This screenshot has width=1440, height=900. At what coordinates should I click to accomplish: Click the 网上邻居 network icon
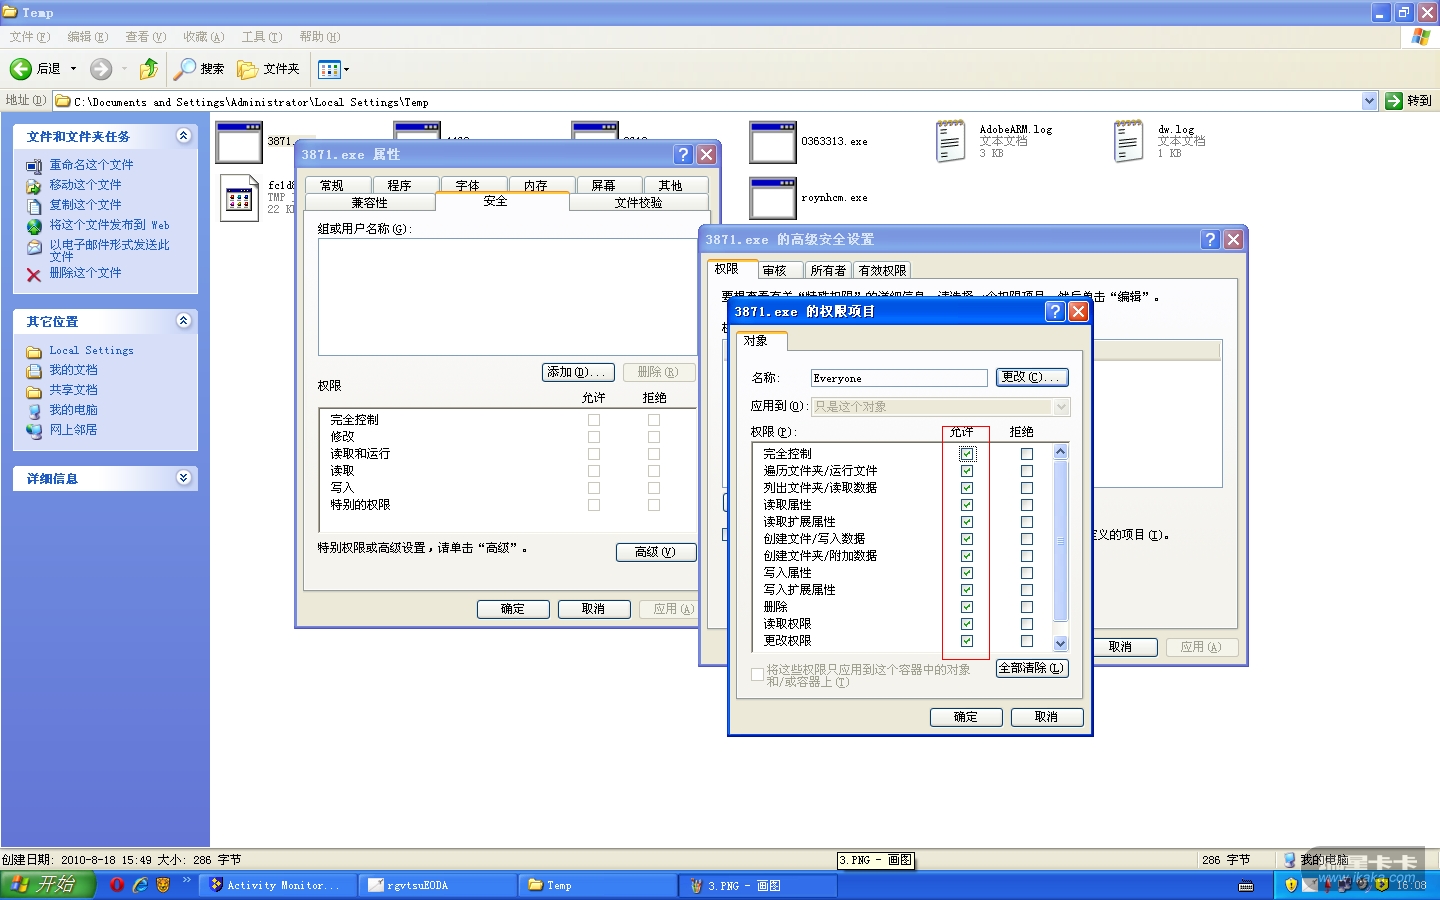click(34, 431)
